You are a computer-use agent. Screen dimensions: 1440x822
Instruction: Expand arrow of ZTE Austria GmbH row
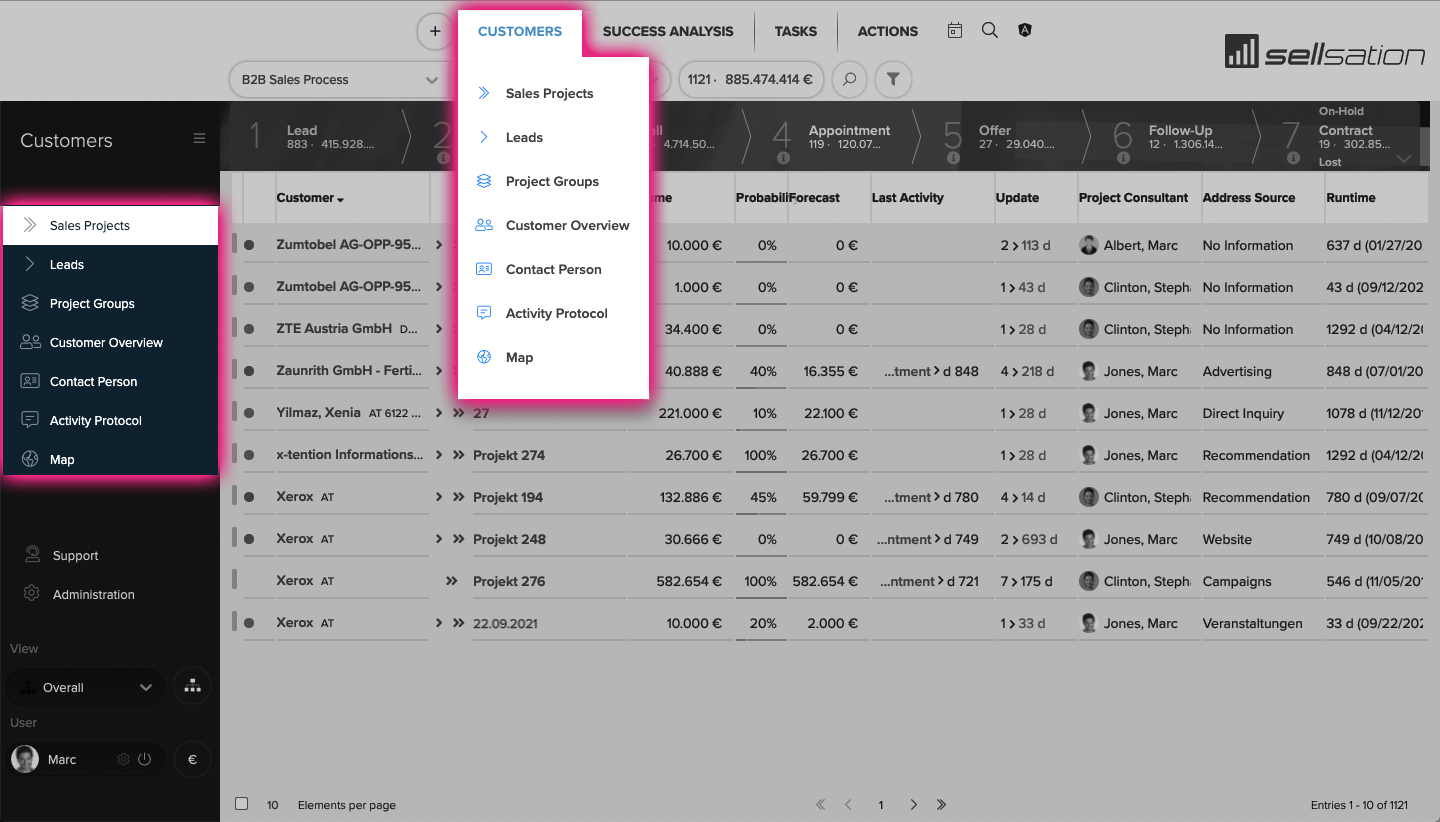coord(439,329)
